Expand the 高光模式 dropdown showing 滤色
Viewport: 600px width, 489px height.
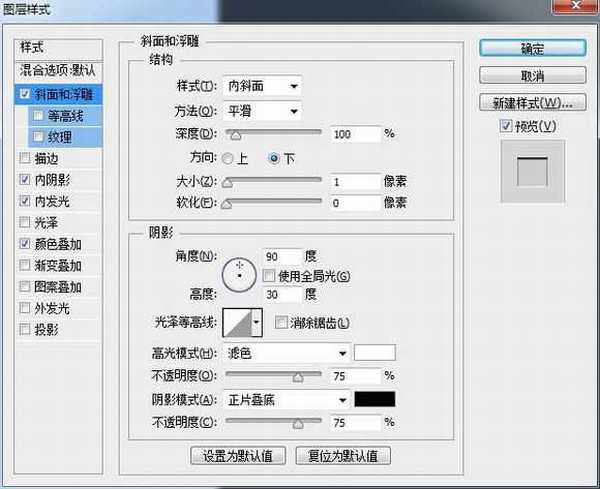(x=287, y=353)
